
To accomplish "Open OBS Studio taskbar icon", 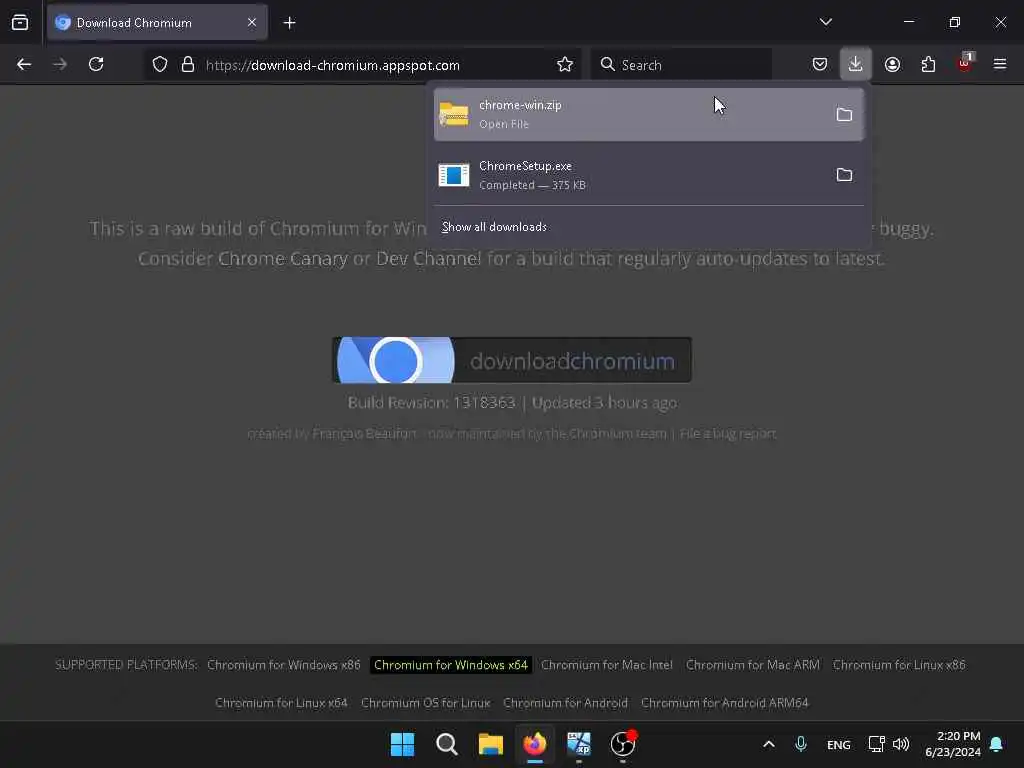I will pos(623,744).
